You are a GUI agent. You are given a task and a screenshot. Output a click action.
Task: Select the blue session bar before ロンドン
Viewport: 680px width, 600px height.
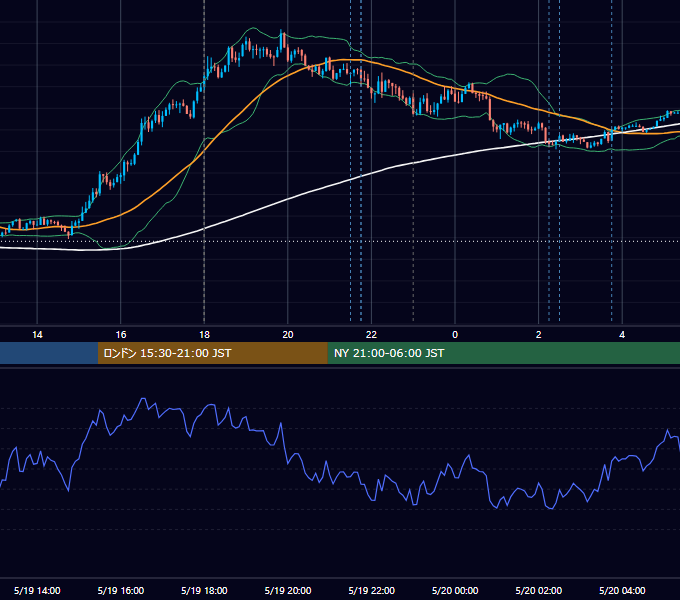pyautogui.click(x=49, y=353)
